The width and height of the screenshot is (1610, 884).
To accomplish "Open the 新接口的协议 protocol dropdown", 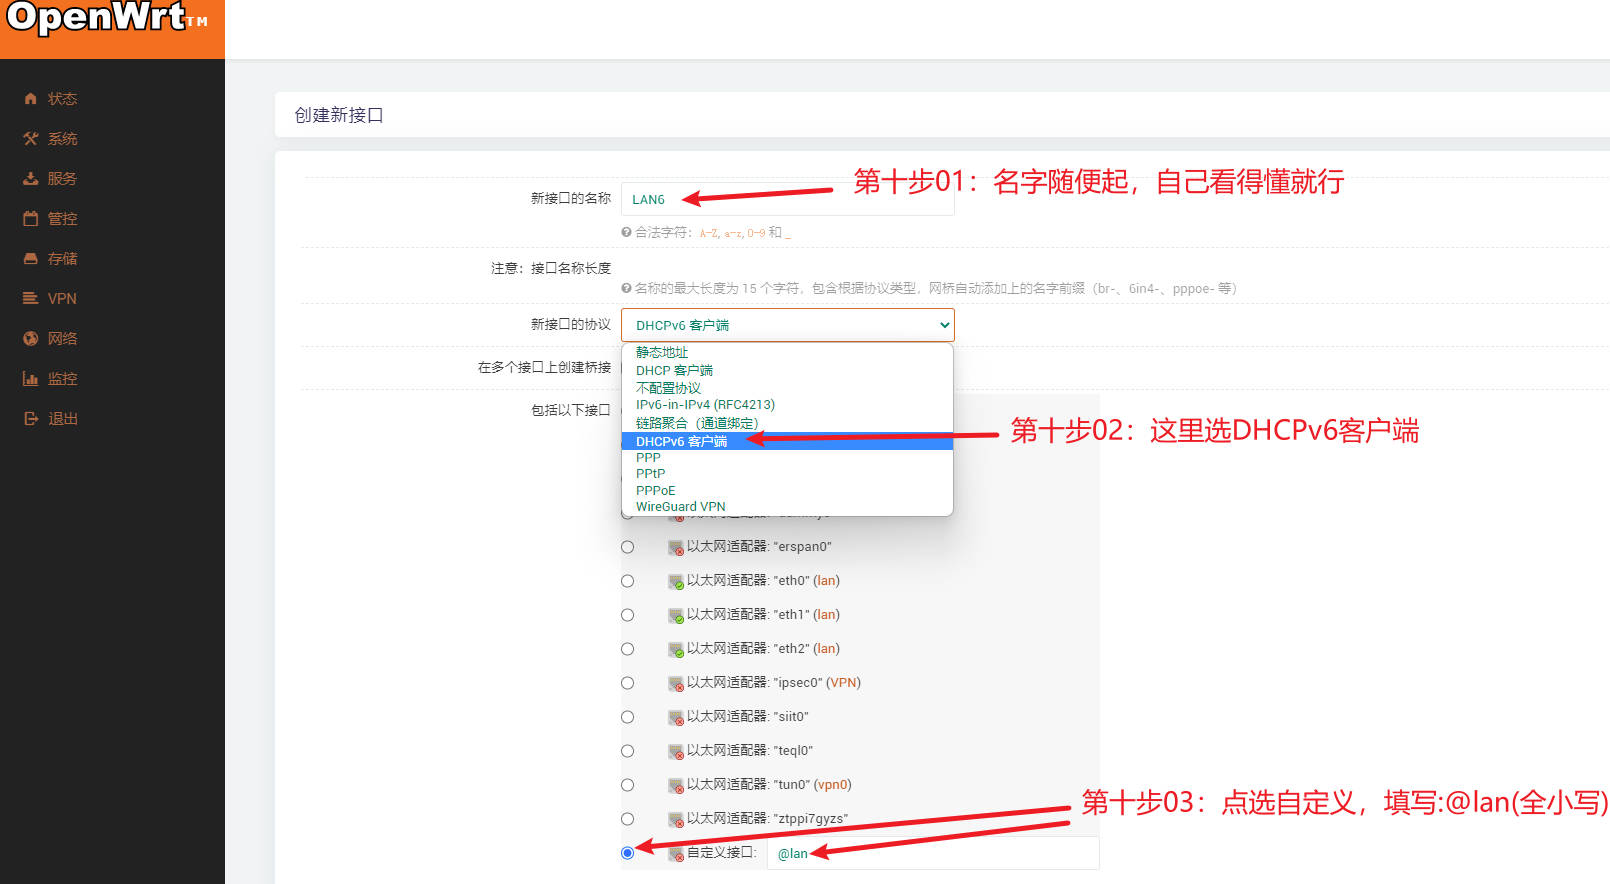I will tap(787, 325).
